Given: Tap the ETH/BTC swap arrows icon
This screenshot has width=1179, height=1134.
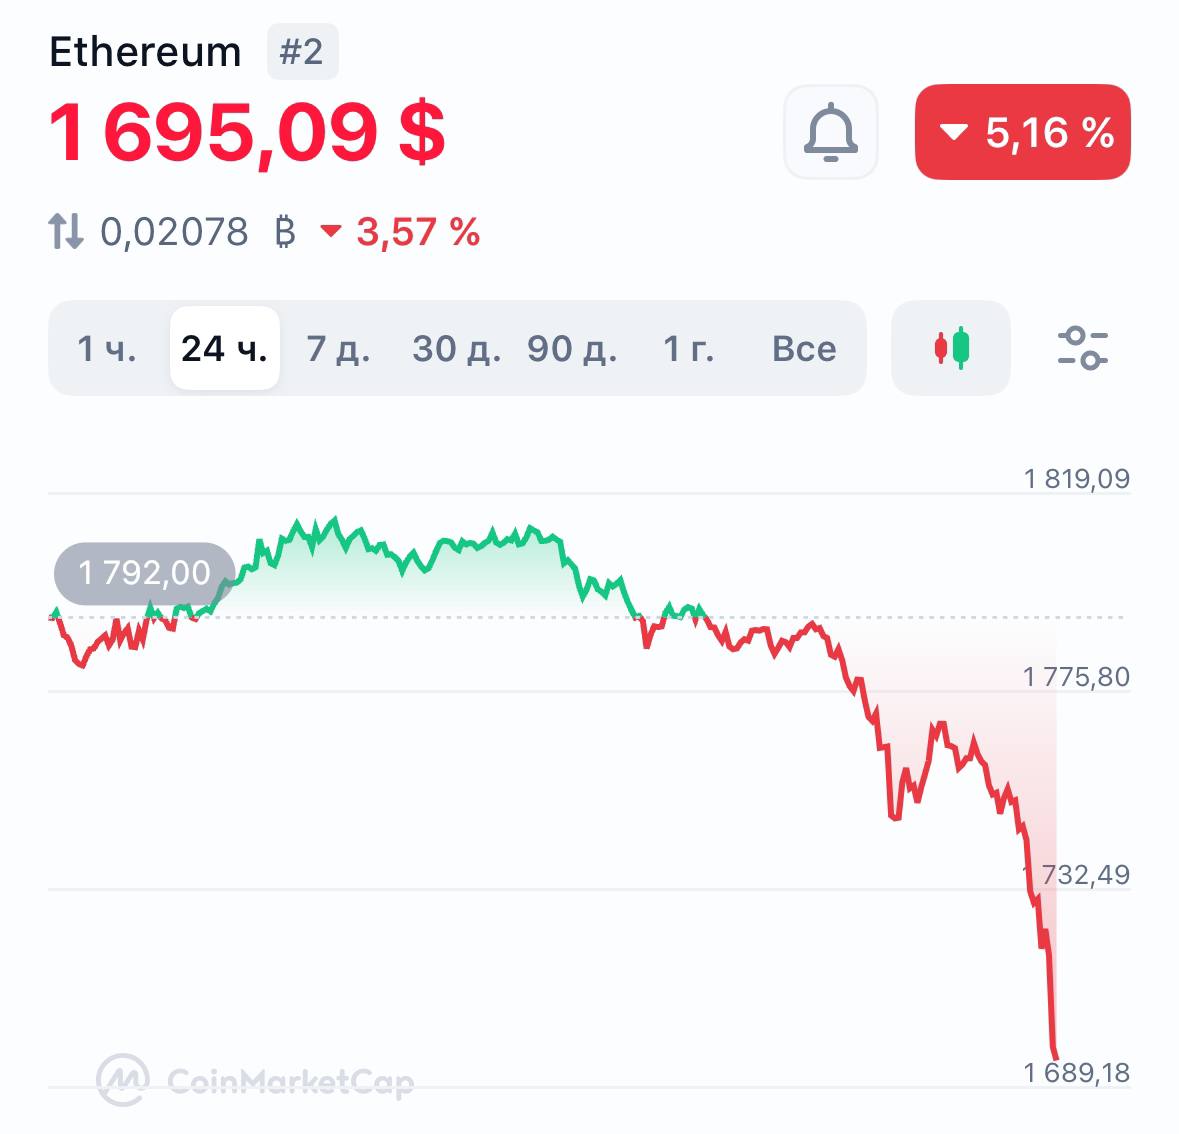Looking at the screenshot, I should [x=65, y=231].
